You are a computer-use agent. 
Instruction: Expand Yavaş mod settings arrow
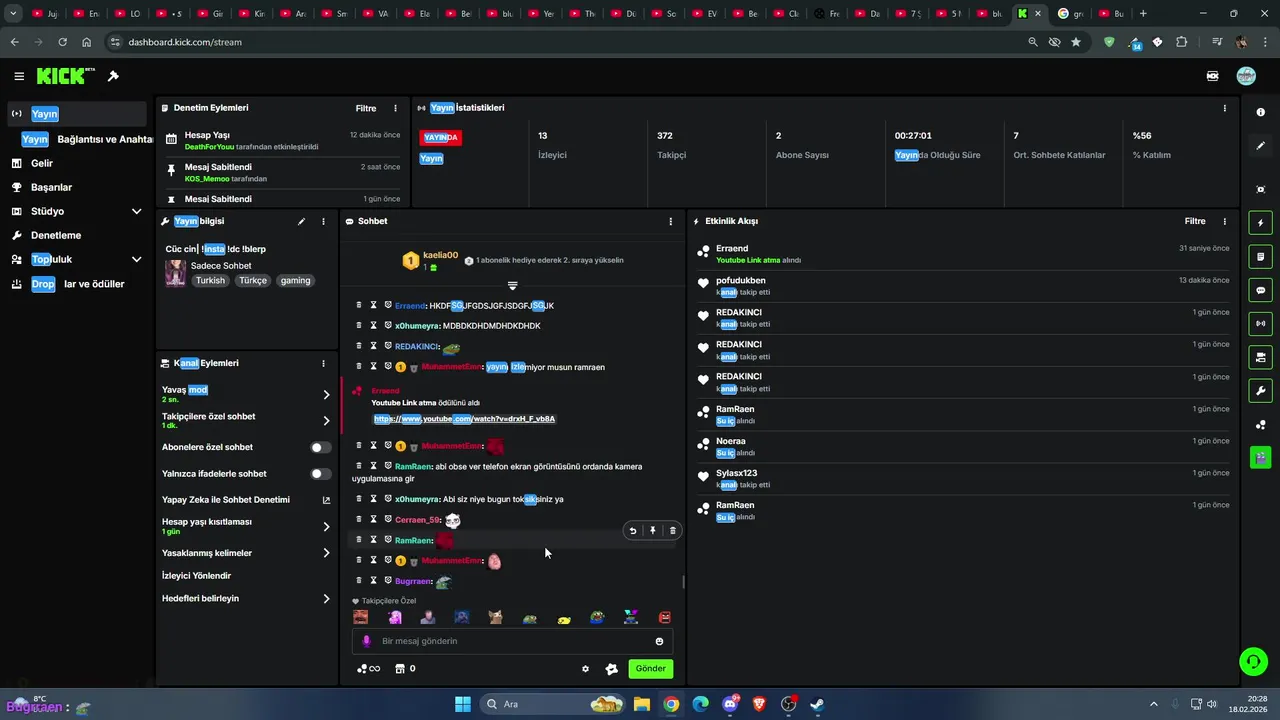point(326,395)
